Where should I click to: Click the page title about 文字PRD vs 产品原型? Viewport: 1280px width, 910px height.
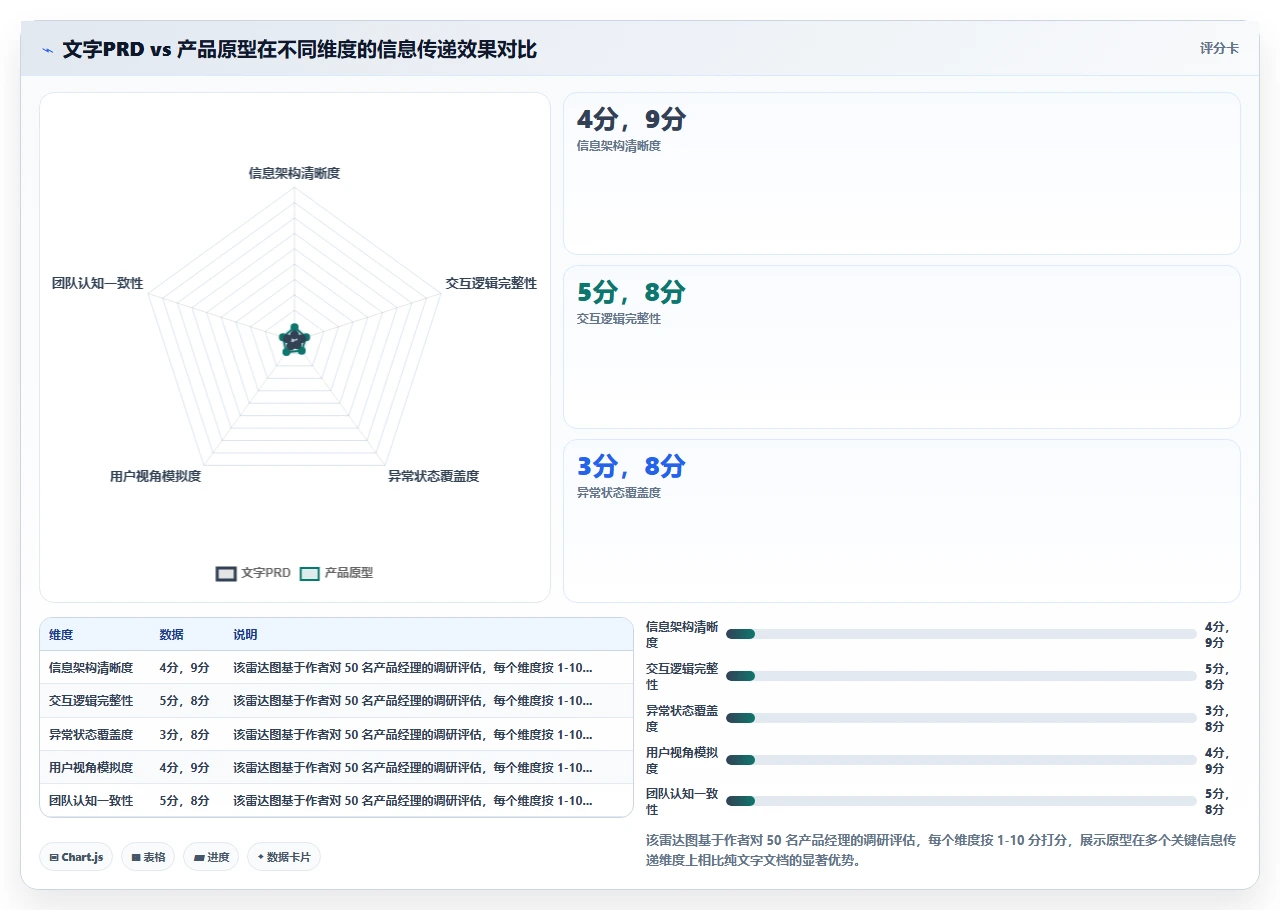(300, 50)
